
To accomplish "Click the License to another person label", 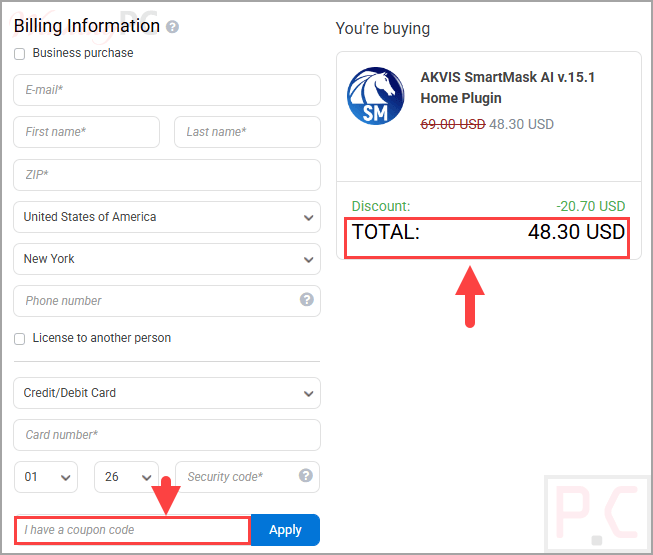I will pyautogui.click(x=102, y=338).
